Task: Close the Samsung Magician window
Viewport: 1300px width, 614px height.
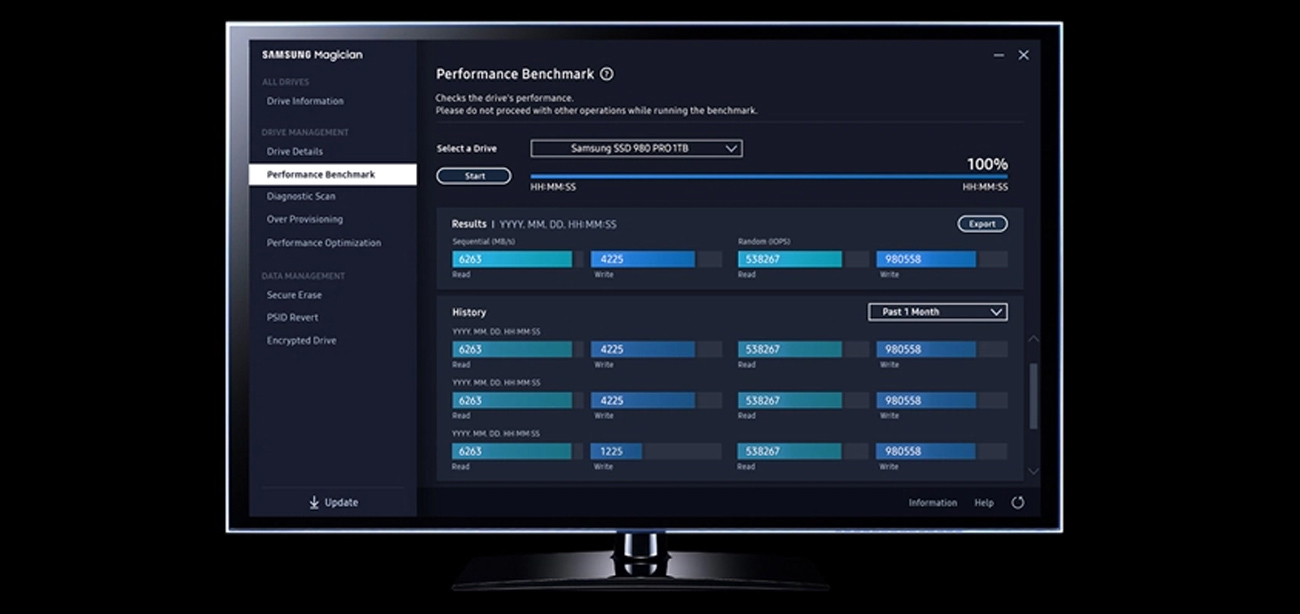Action: (1023, 55)
